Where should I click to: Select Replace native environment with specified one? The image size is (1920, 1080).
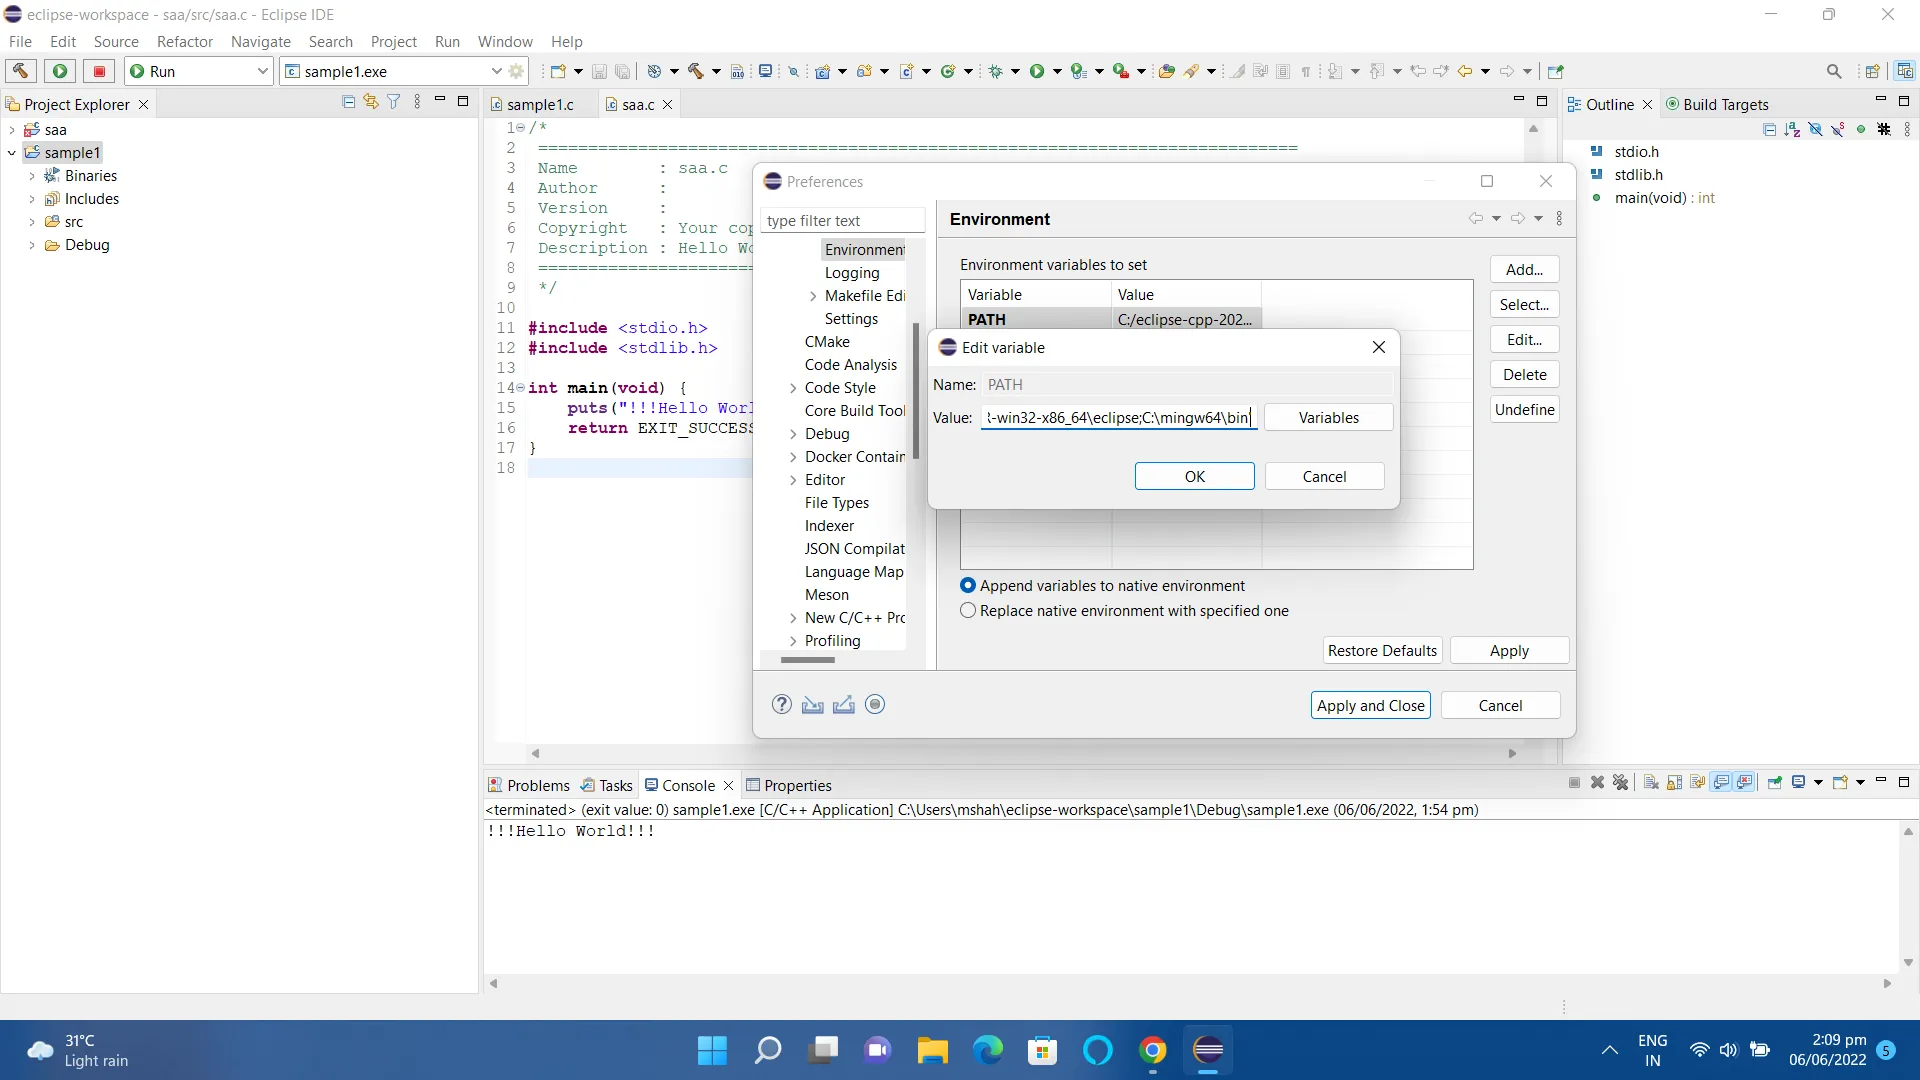point(968,611)
